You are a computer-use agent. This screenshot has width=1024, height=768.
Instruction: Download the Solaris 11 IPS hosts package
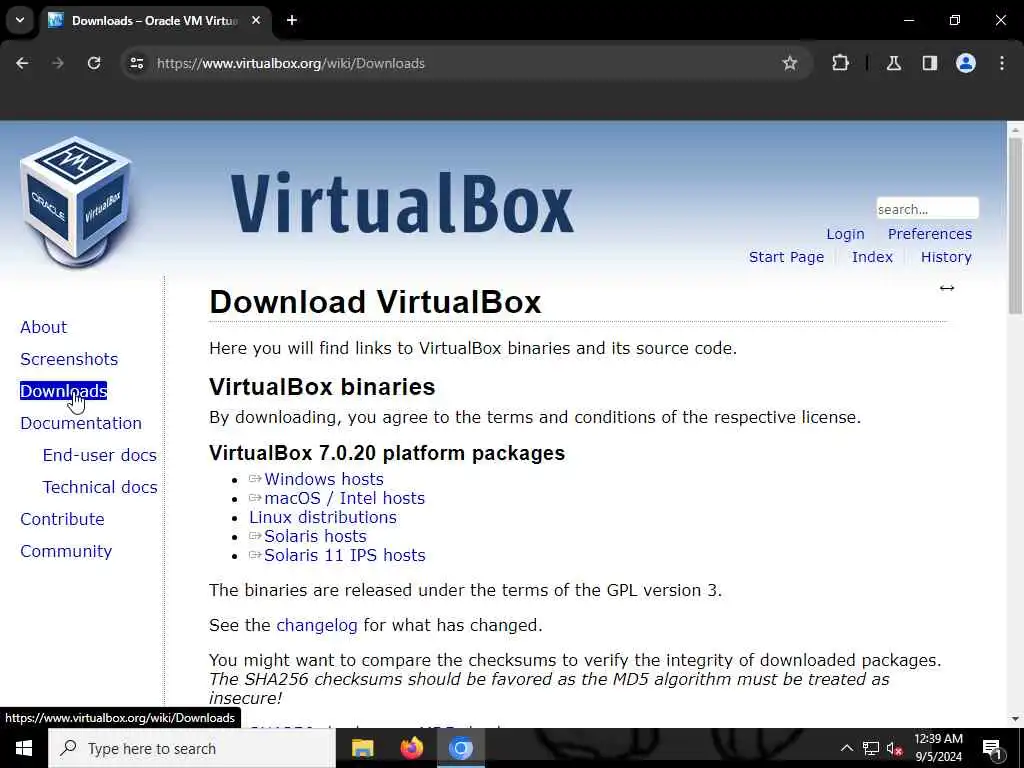[x=345, y=555]
